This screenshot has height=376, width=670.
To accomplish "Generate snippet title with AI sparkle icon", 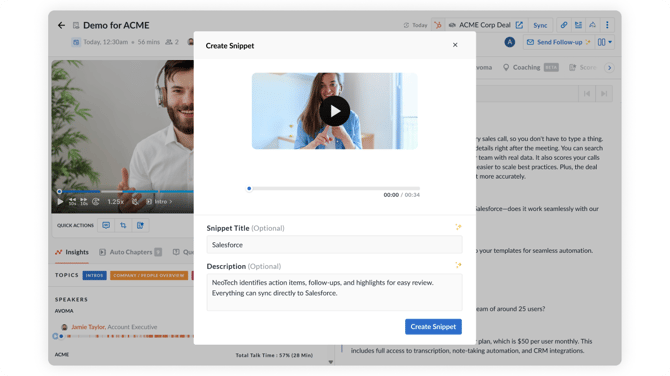I will point(458,227).
